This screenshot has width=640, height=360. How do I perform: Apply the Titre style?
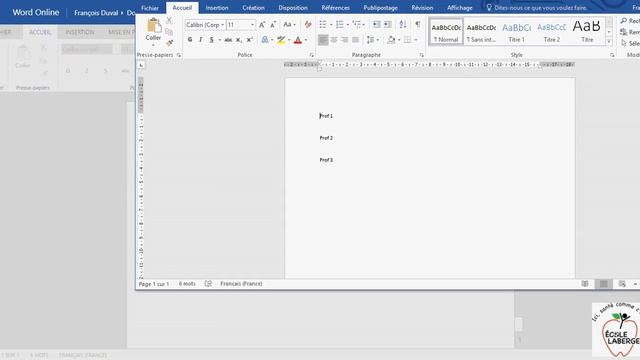587,32
